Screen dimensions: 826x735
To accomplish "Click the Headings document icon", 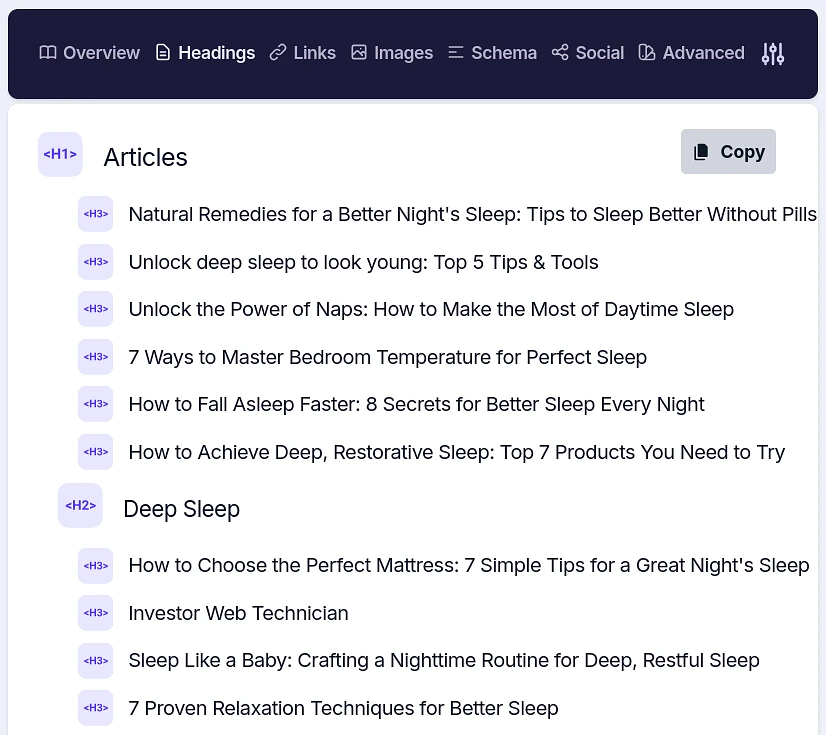I will pos(163,52).
